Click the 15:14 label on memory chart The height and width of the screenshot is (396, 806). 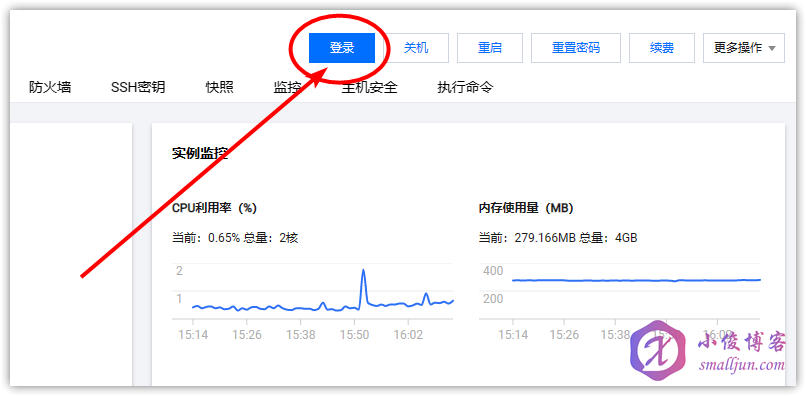pos(513,335)
